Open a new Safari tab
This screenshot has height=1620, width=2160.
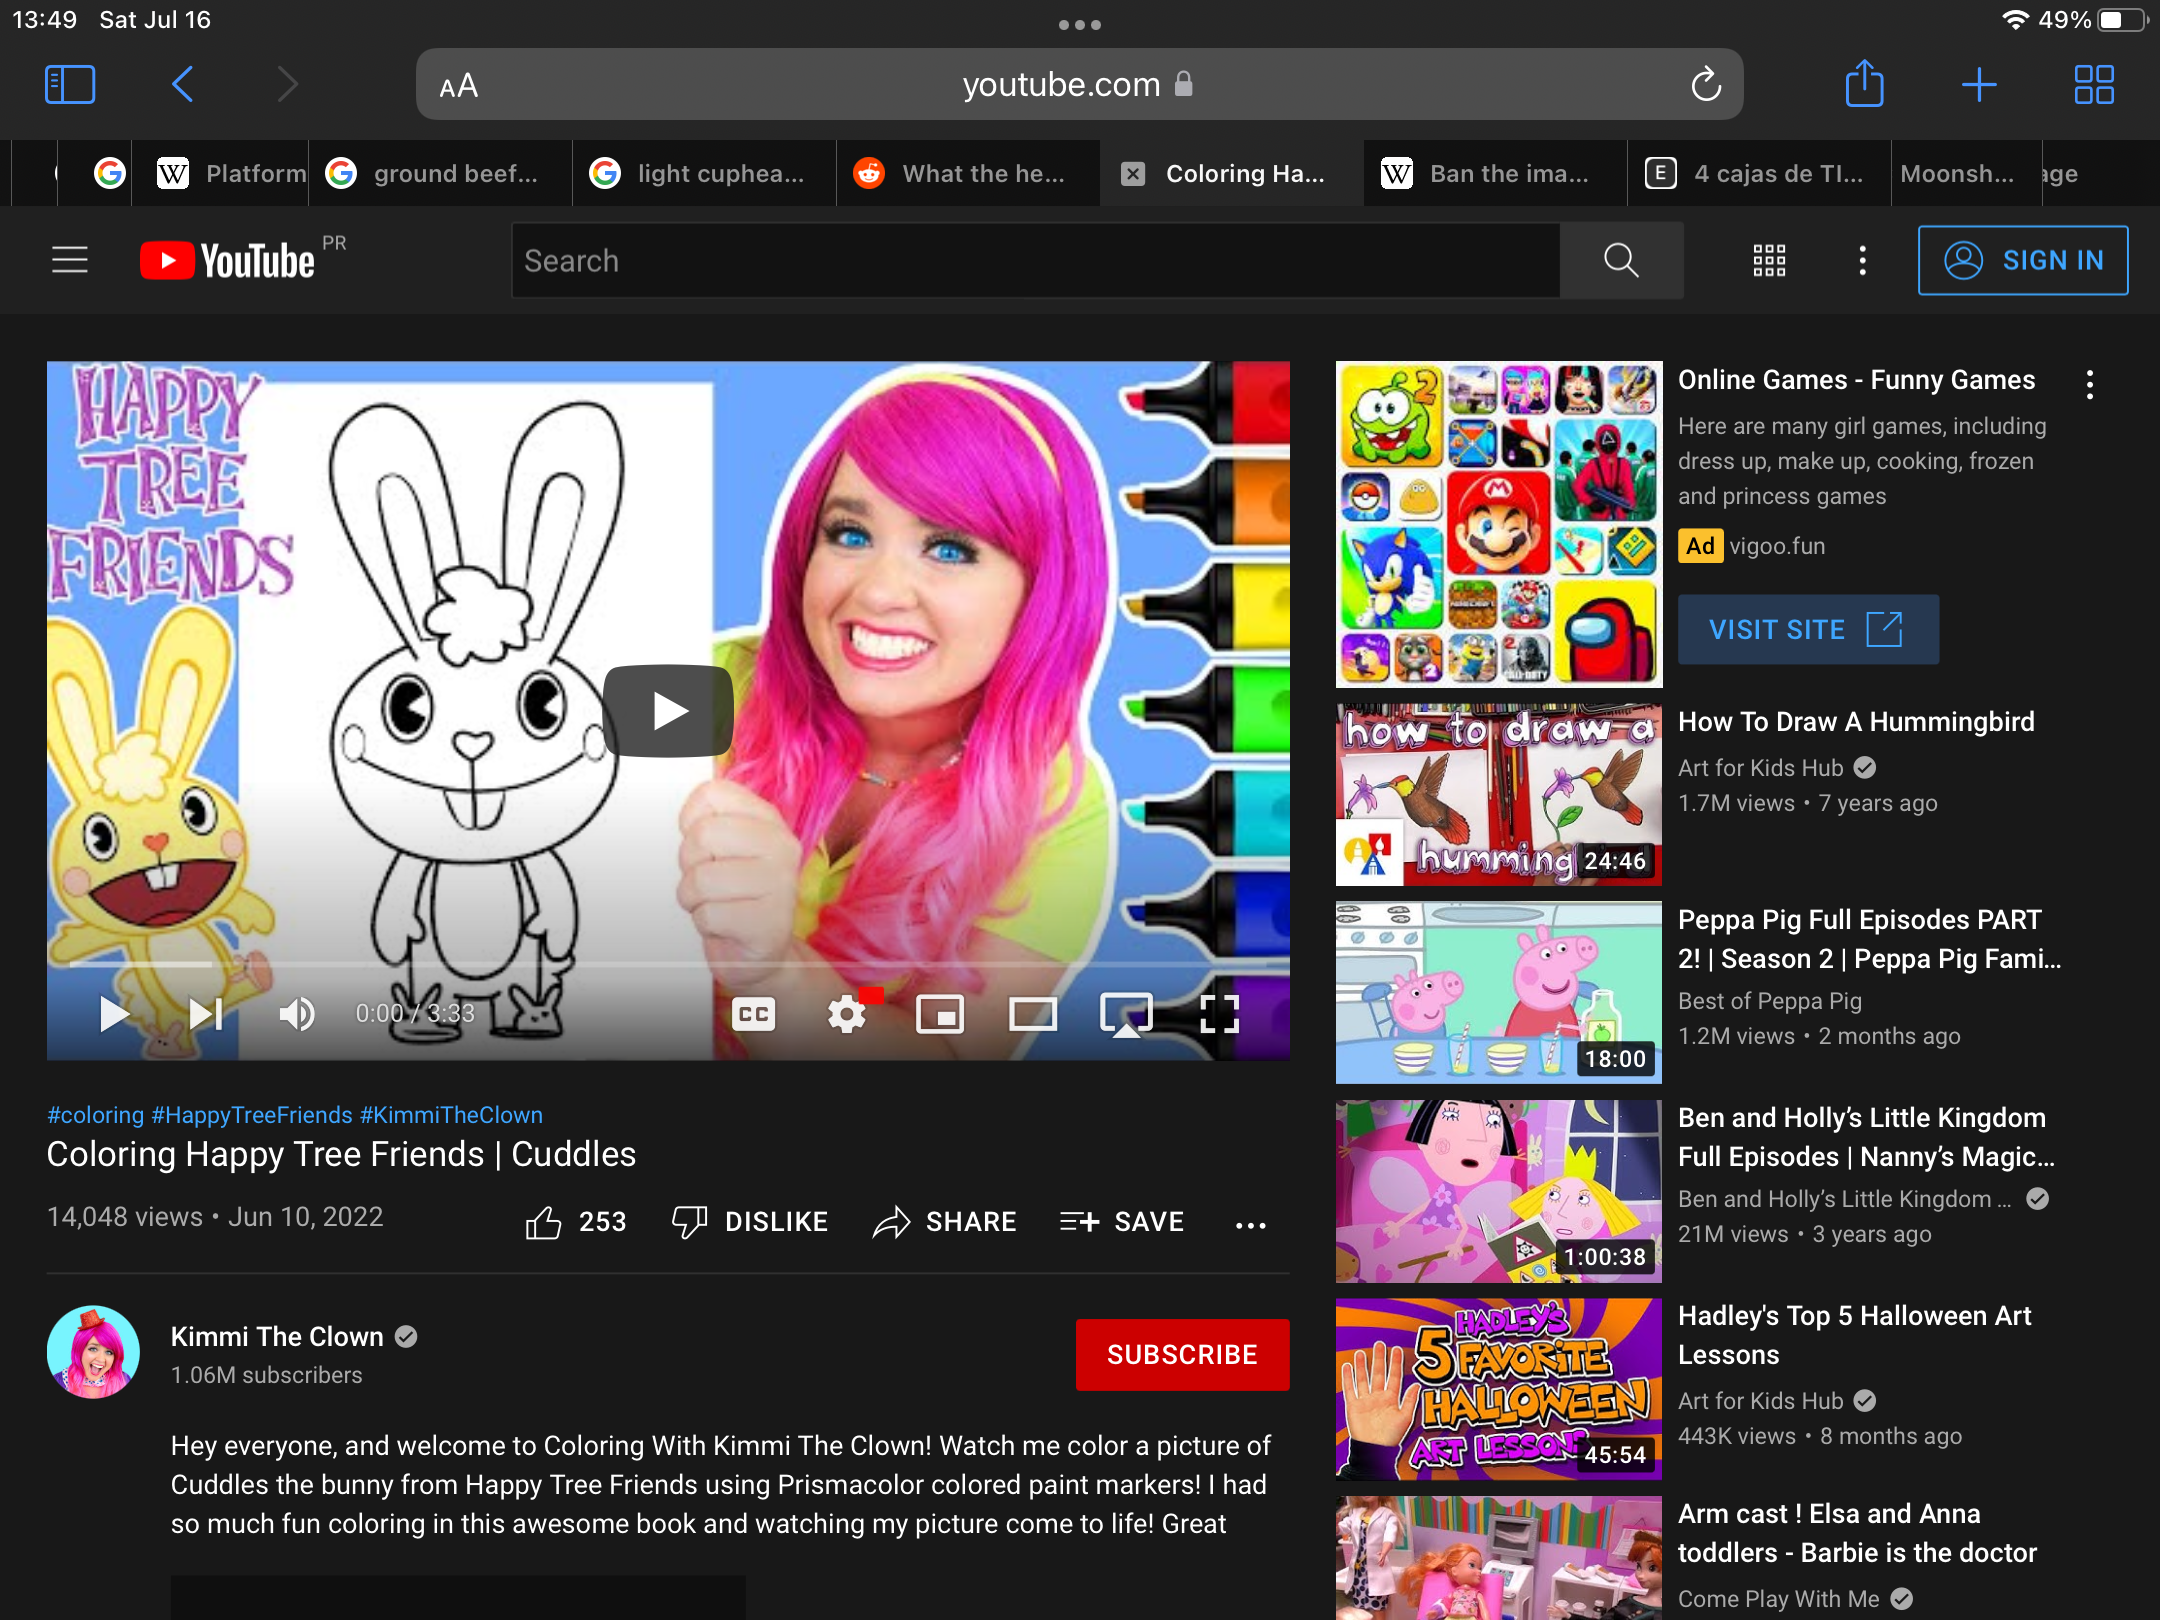point(1979,85)
